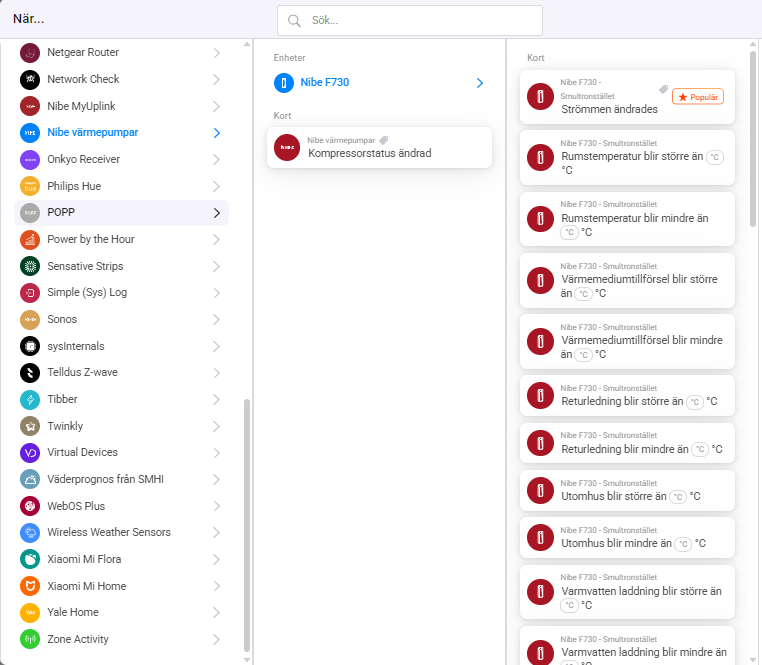Click the Xiaomi Mi Flora icon
The image size is (762, 665).
30,559
